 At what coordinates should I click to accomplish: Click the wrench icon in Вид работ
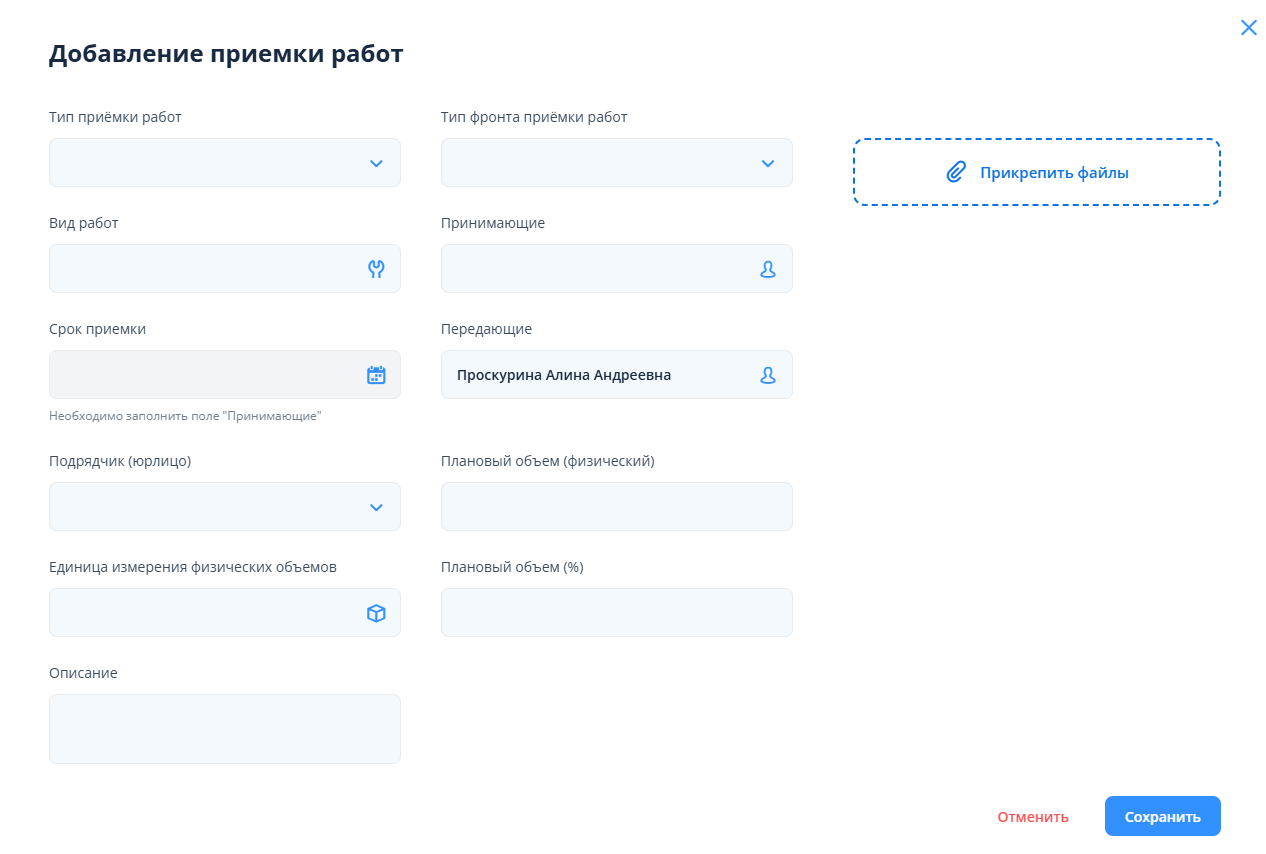(x=376, y=269)
